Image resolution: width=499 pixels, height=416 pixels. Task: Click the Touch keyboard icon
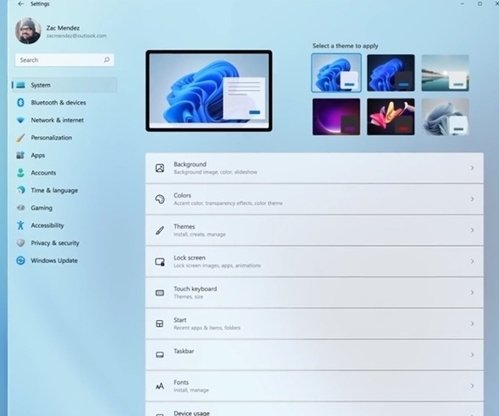160,293
